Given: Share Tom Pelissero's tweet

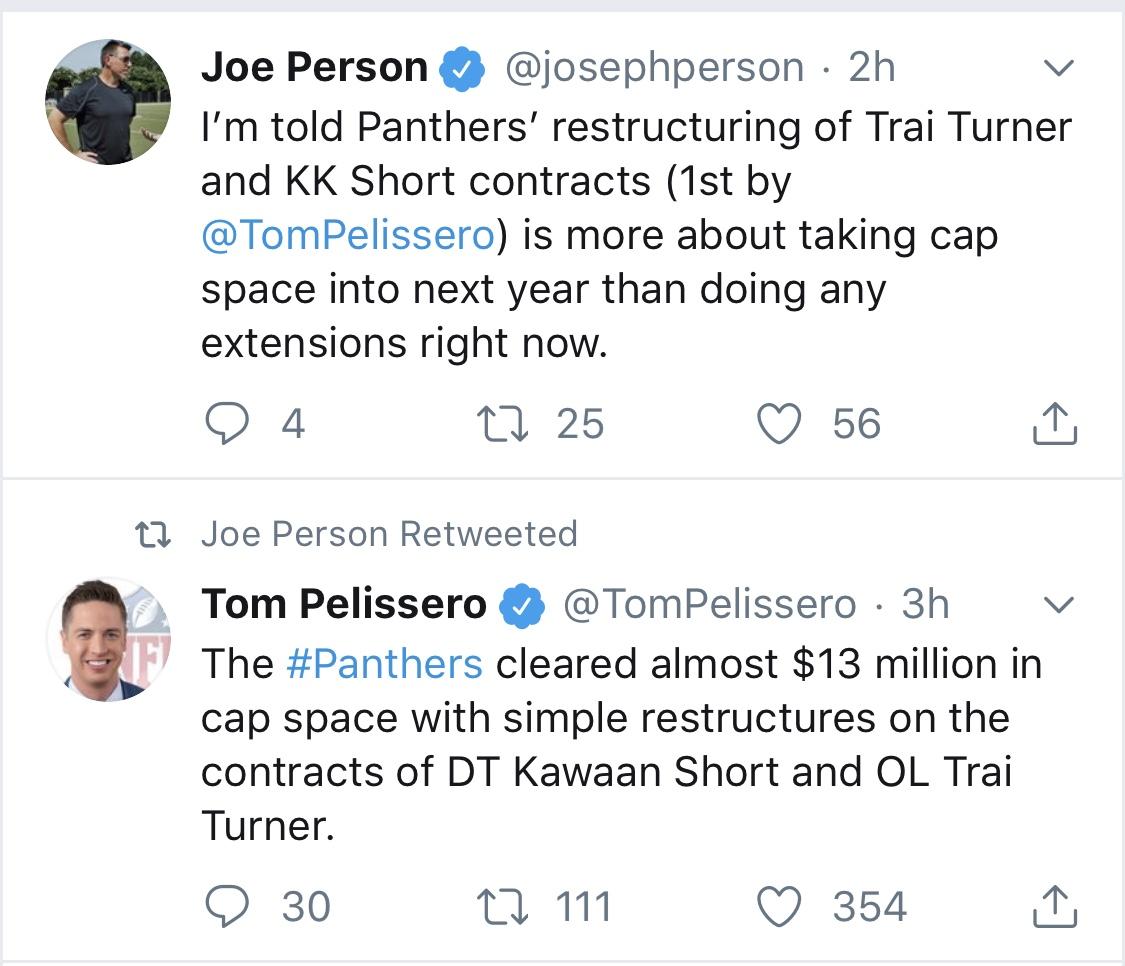Looking at the screenshot, I should tap(1055, 906).
